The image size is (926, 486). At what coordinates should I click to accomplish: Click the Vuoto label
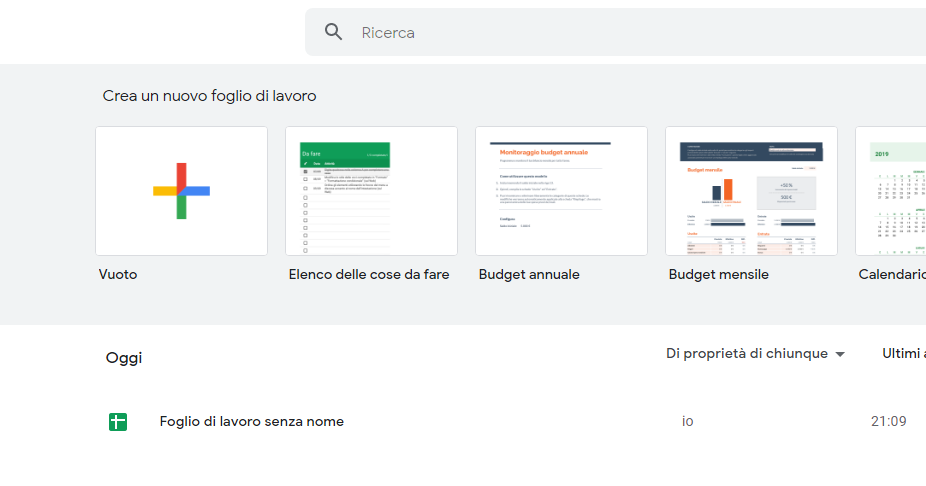point(118,275)
